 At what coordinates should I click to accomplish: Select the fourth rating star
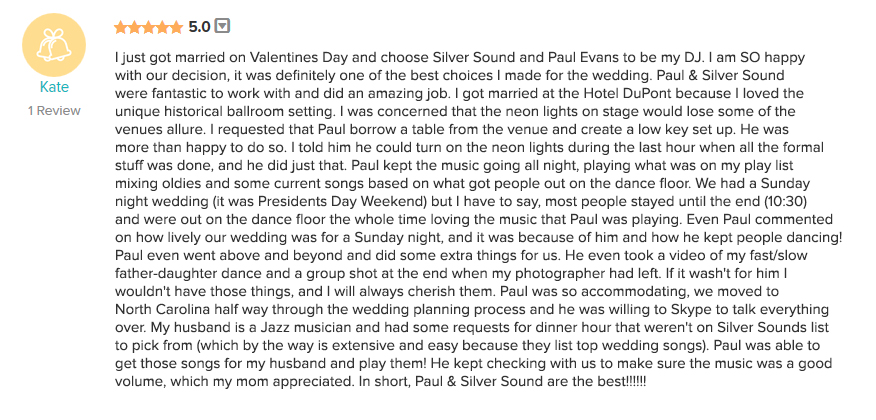[x=163, y=27]
